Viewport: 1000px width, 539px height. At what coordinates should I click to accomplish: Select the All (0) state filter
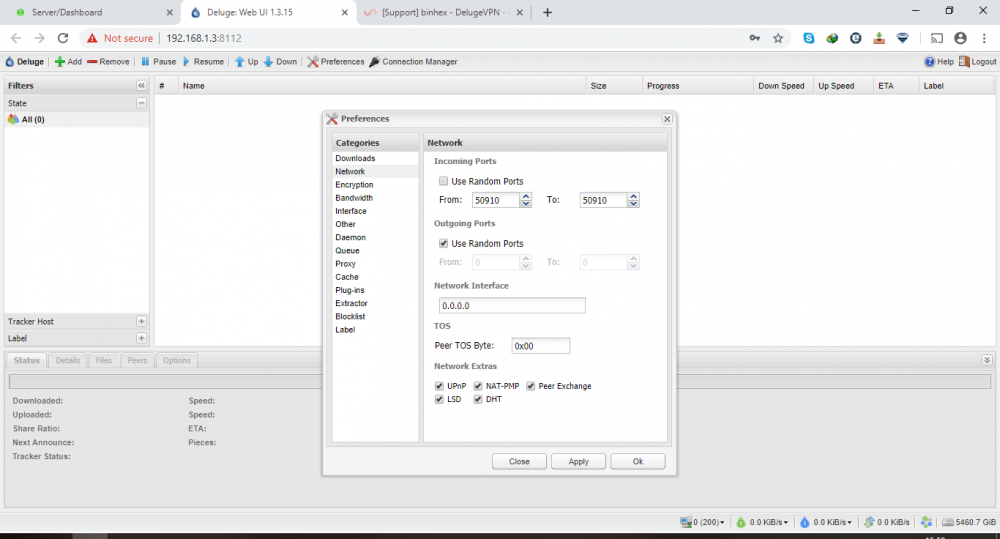coord(77,119)
